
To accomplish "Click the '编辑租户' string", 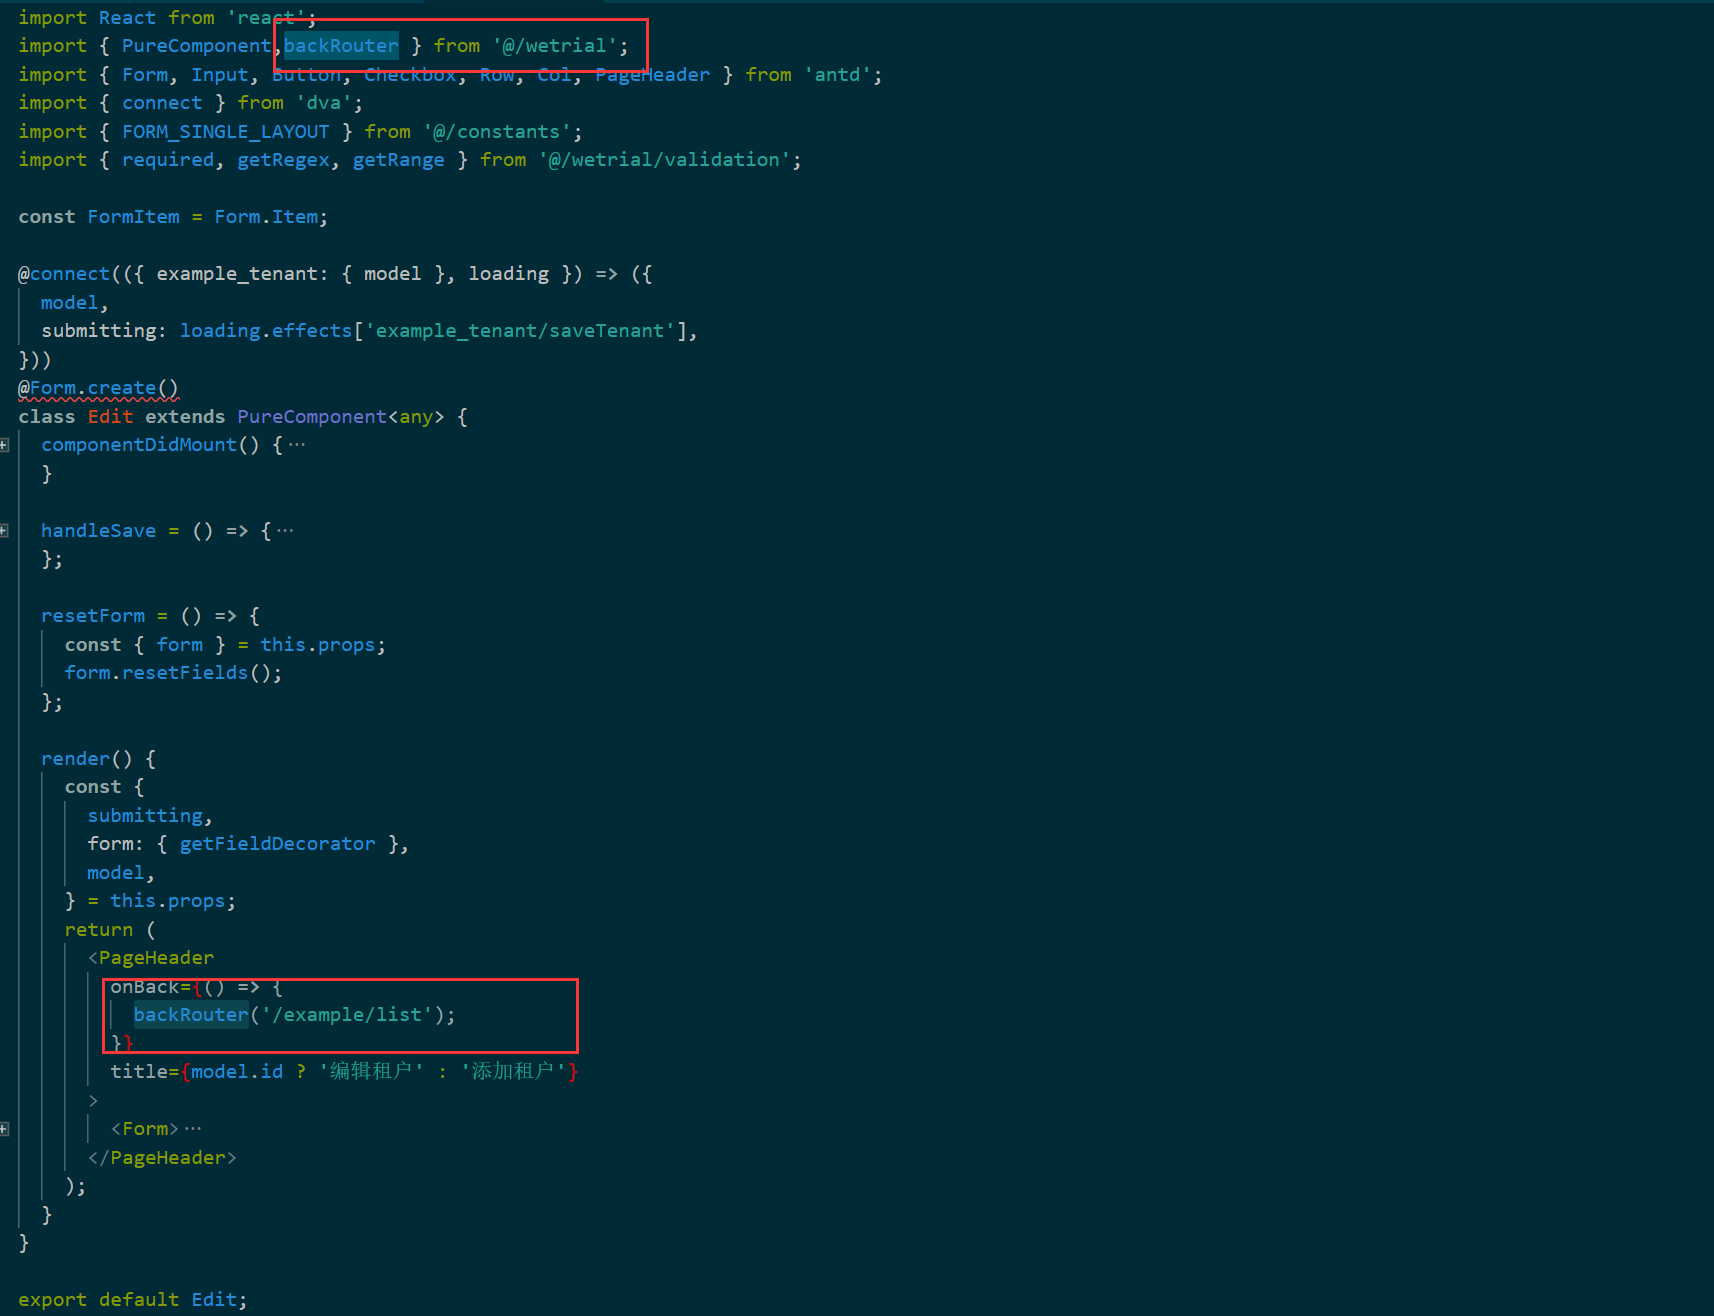I will tap(371, 1072).
